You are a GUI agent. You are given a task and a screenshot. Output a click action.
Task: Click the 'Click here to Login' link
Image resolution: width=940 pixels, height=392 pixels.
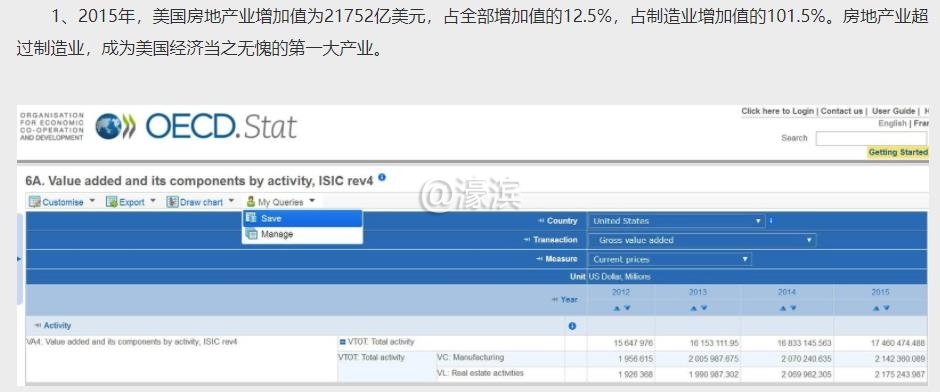click(x=778, y=111)
